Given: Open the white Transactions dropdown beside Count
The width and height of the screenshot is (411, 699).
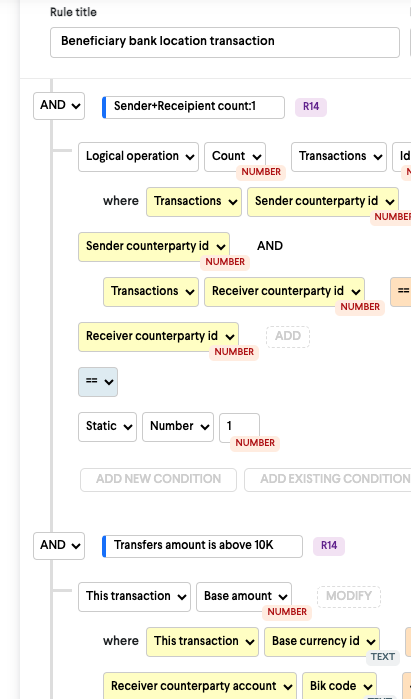Looking at the screenshot, I should coord(339,157).
